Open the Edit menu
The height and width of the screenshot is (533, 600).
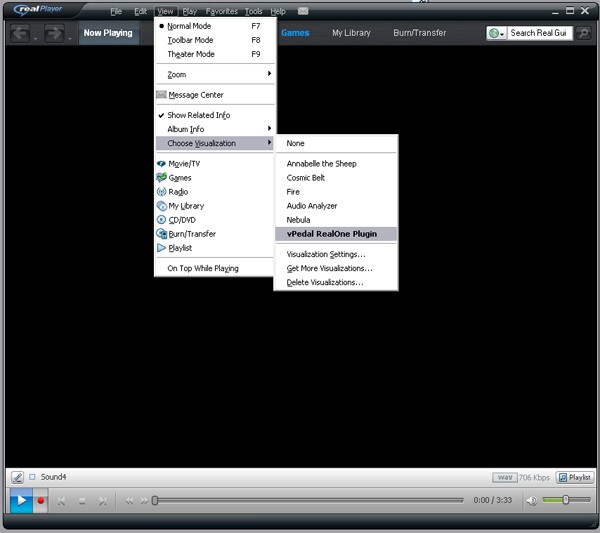(140, 11)
